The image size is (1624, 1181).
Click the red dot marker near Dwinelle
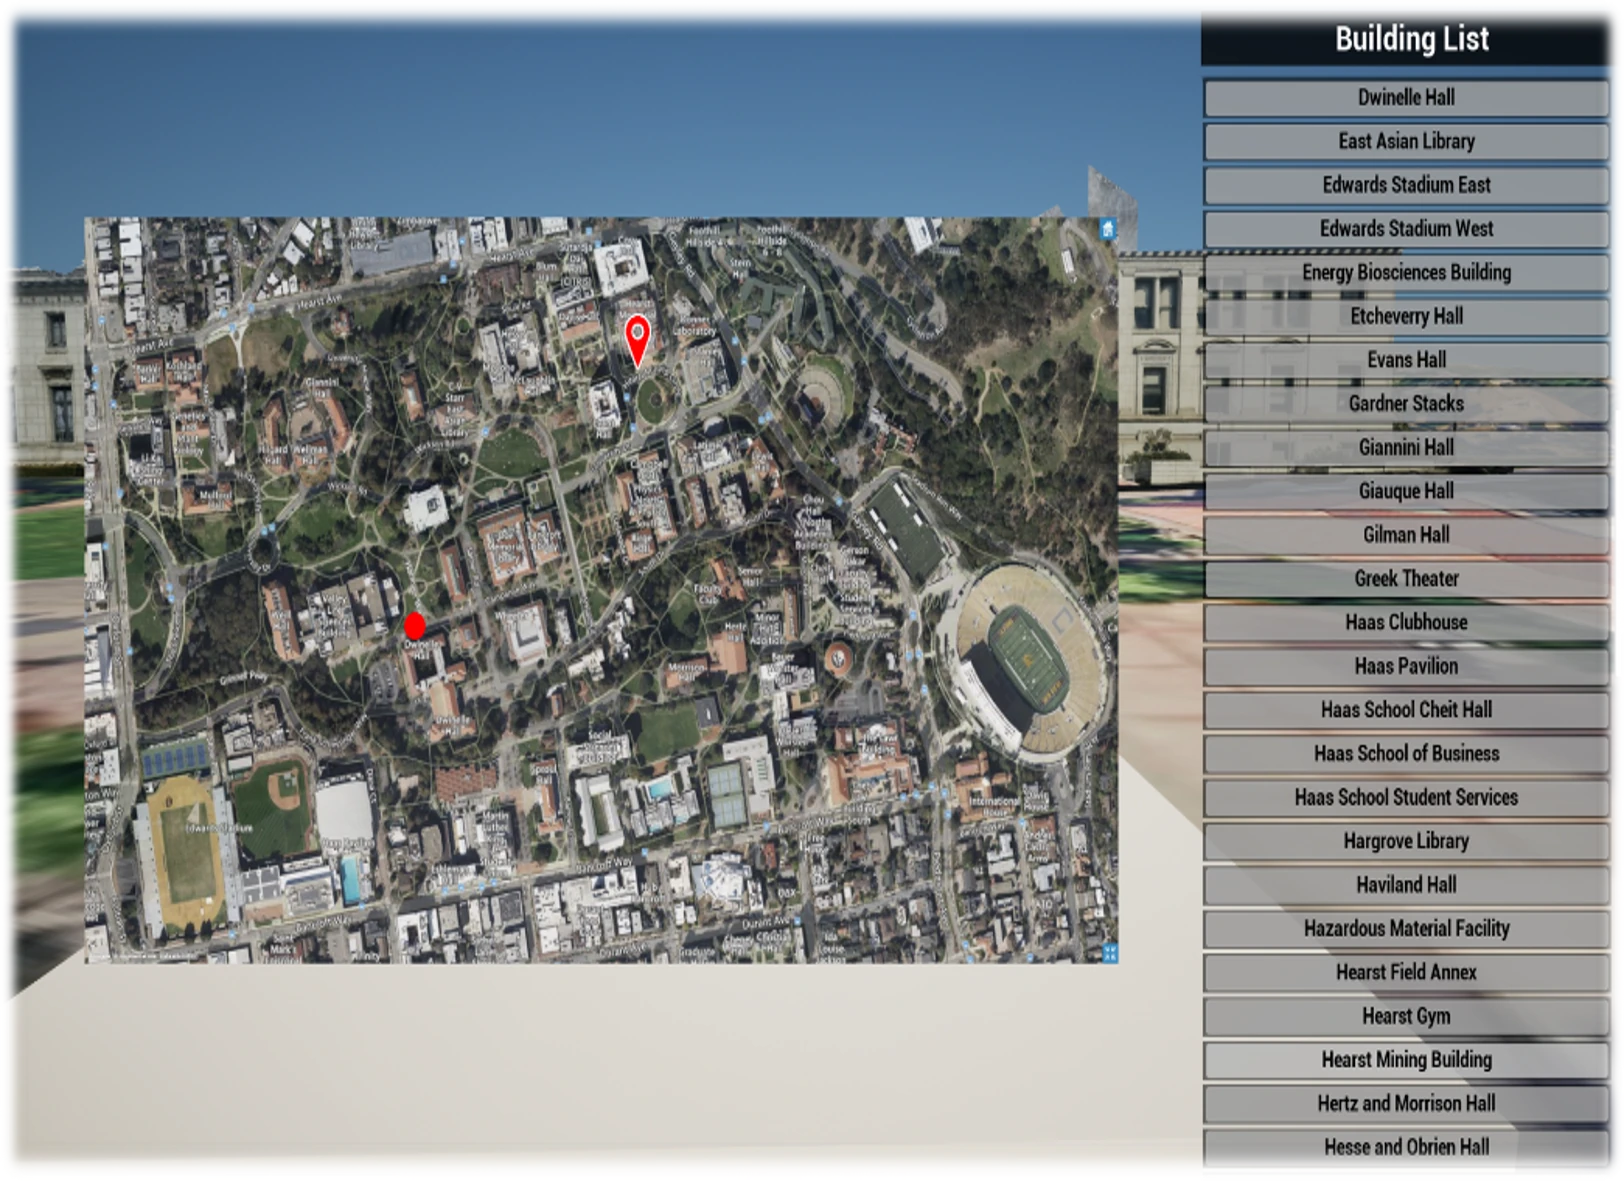click(415, 626)
